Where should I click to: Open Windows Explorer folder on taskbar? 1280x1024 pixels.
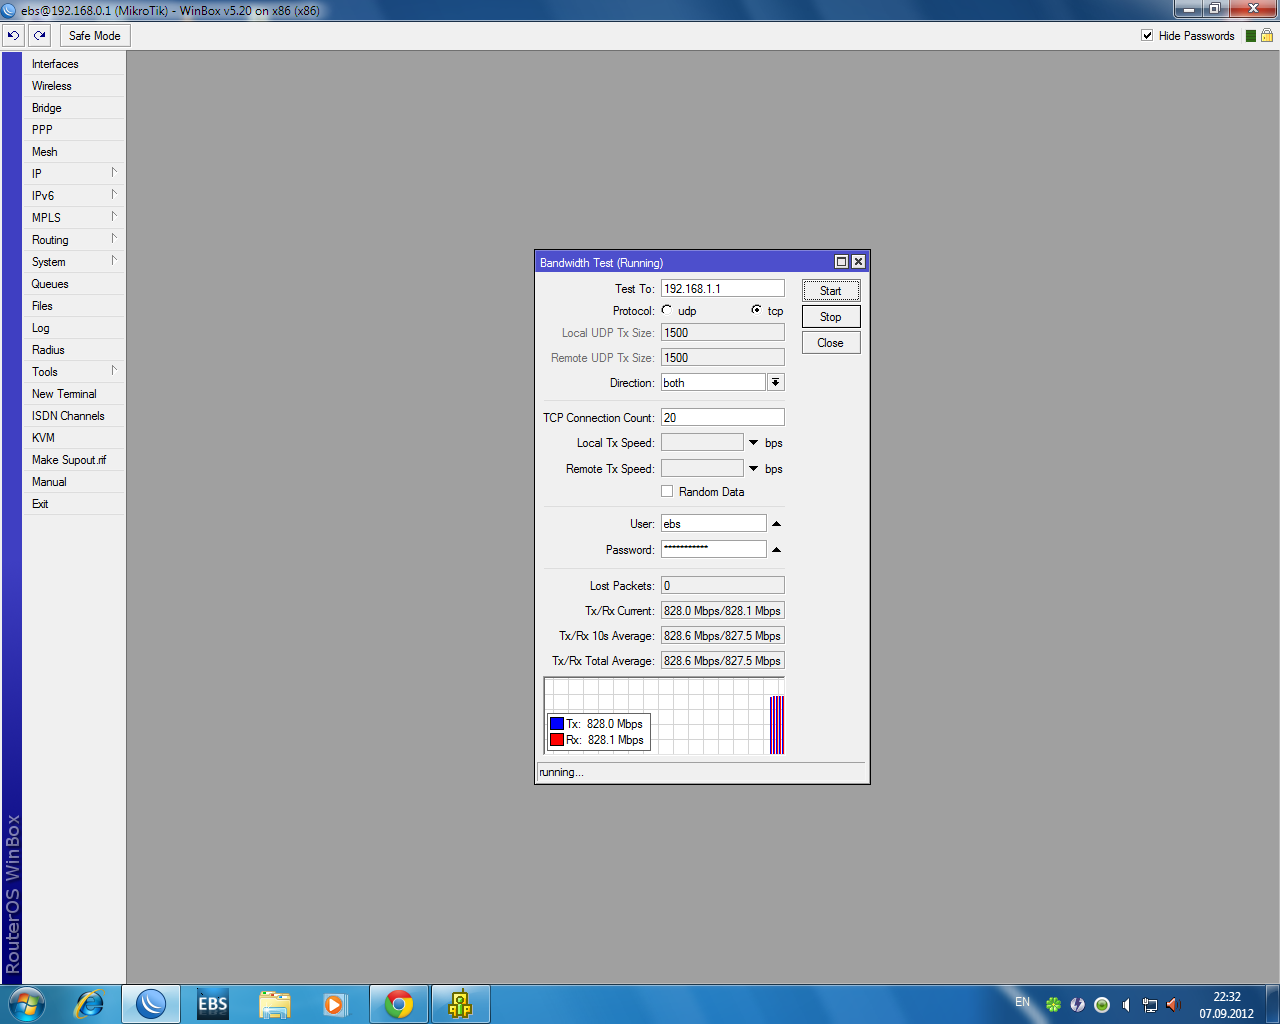(x=274, y=1004)
